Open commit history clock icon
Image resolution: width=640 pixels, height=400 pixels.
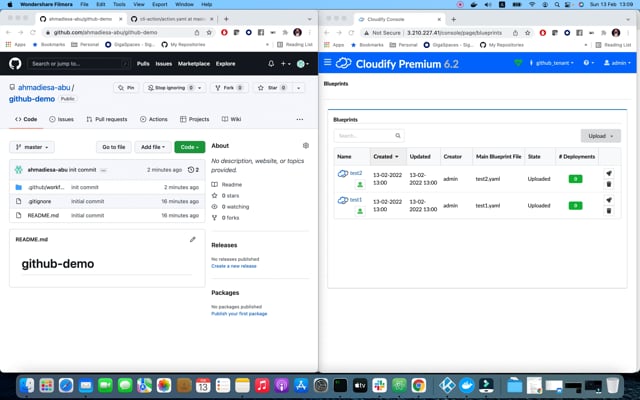coord(193,170)
